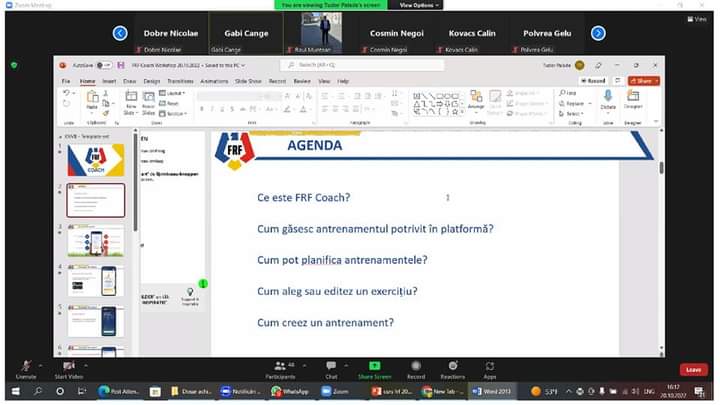The image size is (720, 405).
Task: Open Font Color swatch
Action: (x=303, y=109)
